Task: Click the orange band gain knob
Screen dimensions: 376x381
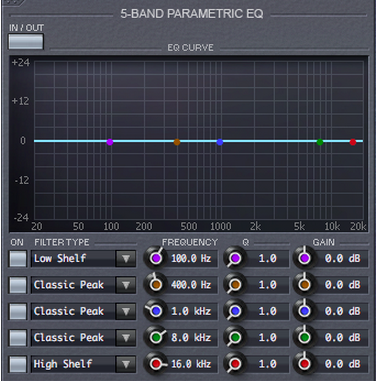Action: (x=304, y=285)
